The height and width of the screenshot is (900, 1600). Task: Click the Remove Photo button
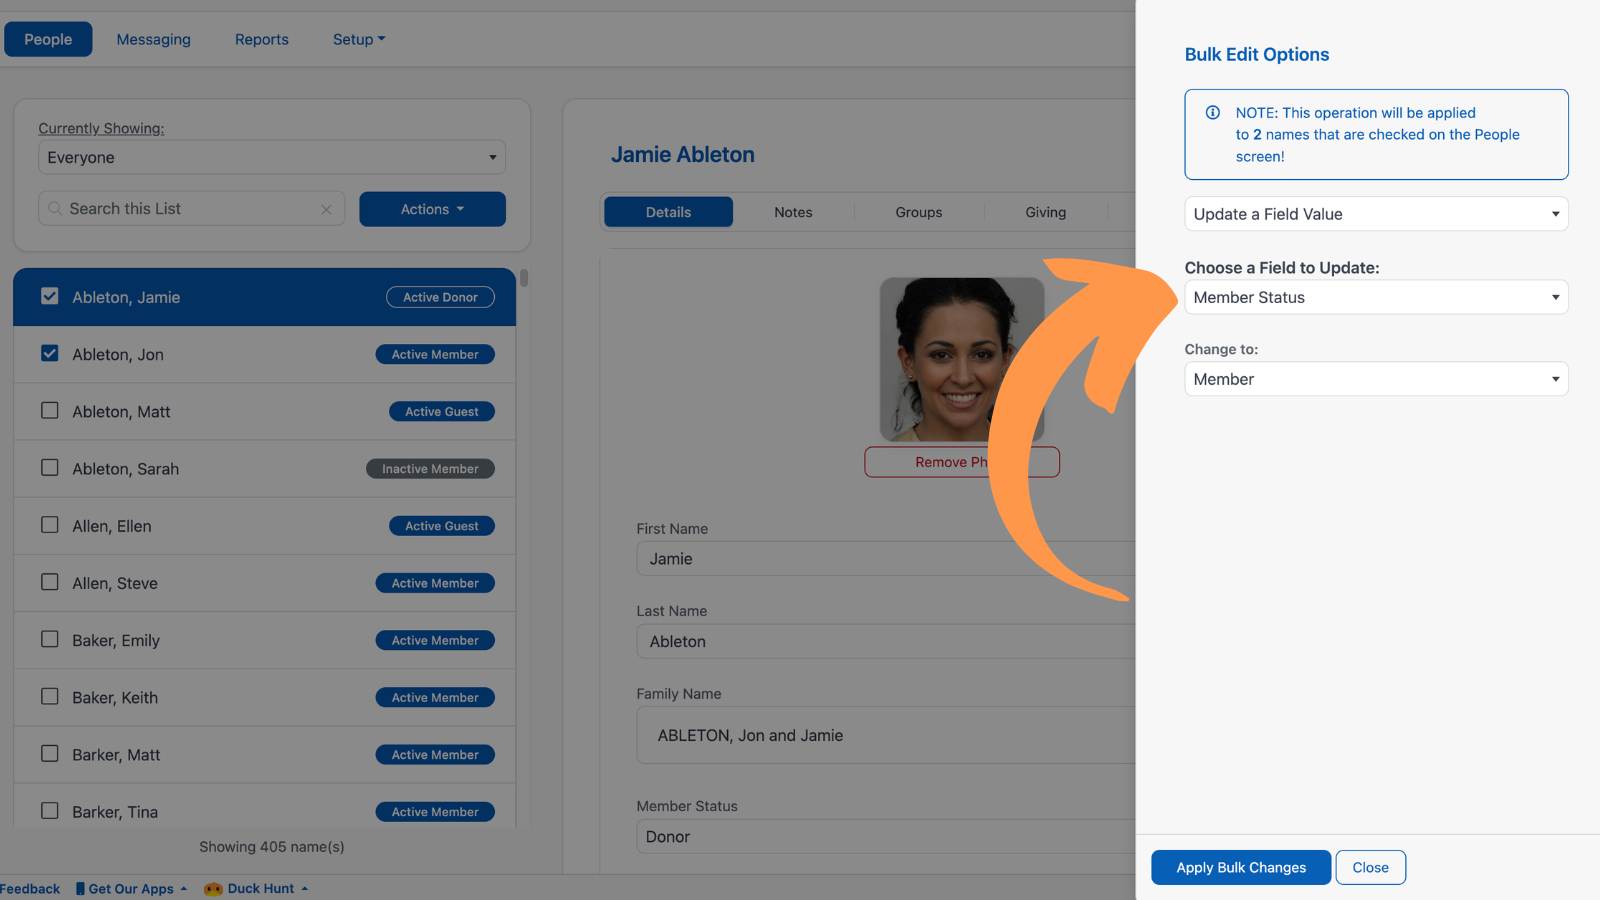coord(961,462)
